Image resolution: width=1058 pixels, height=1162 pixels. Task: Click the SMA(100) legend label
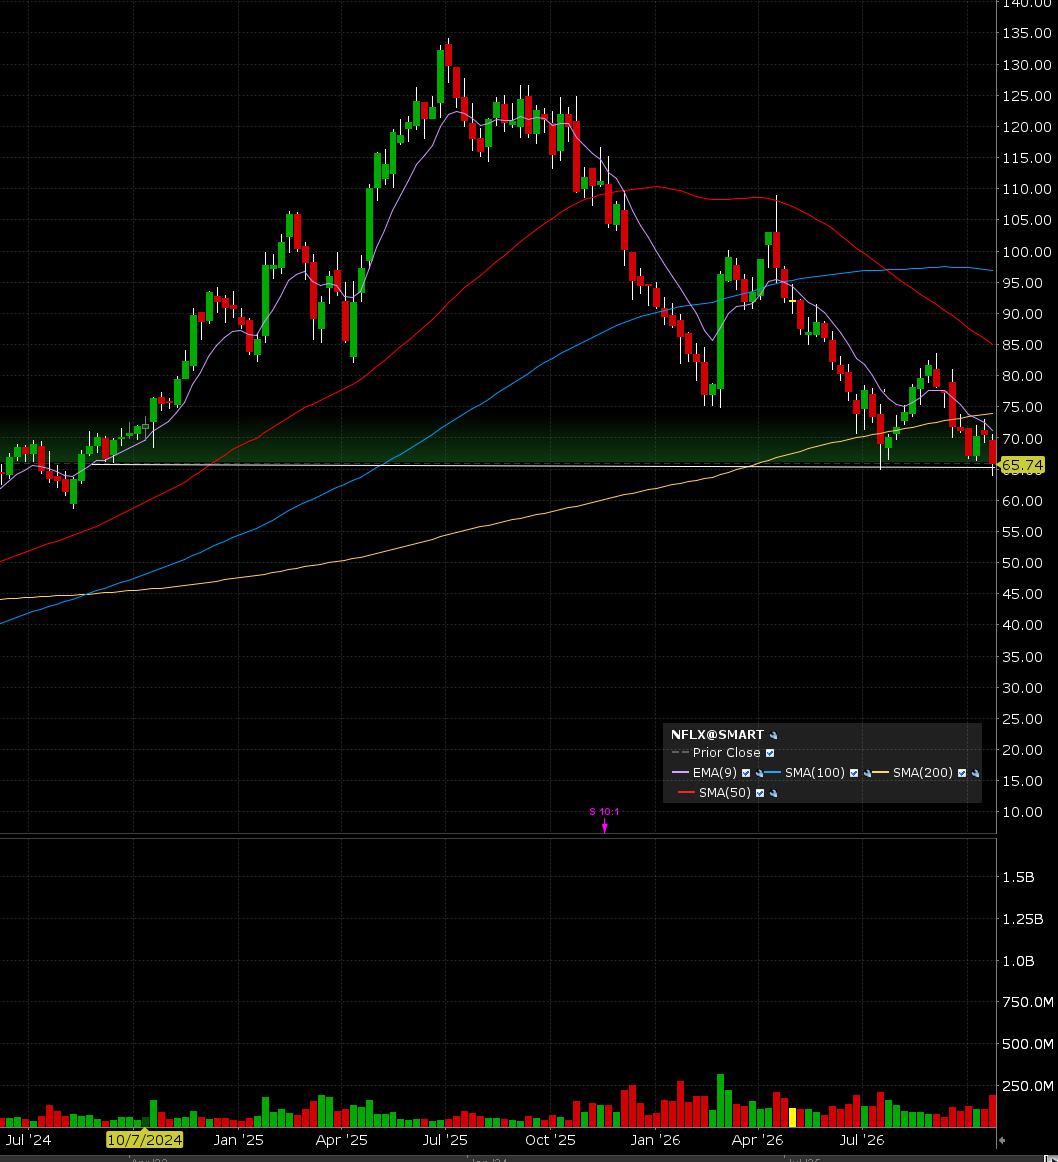click(x=815, y=773)
